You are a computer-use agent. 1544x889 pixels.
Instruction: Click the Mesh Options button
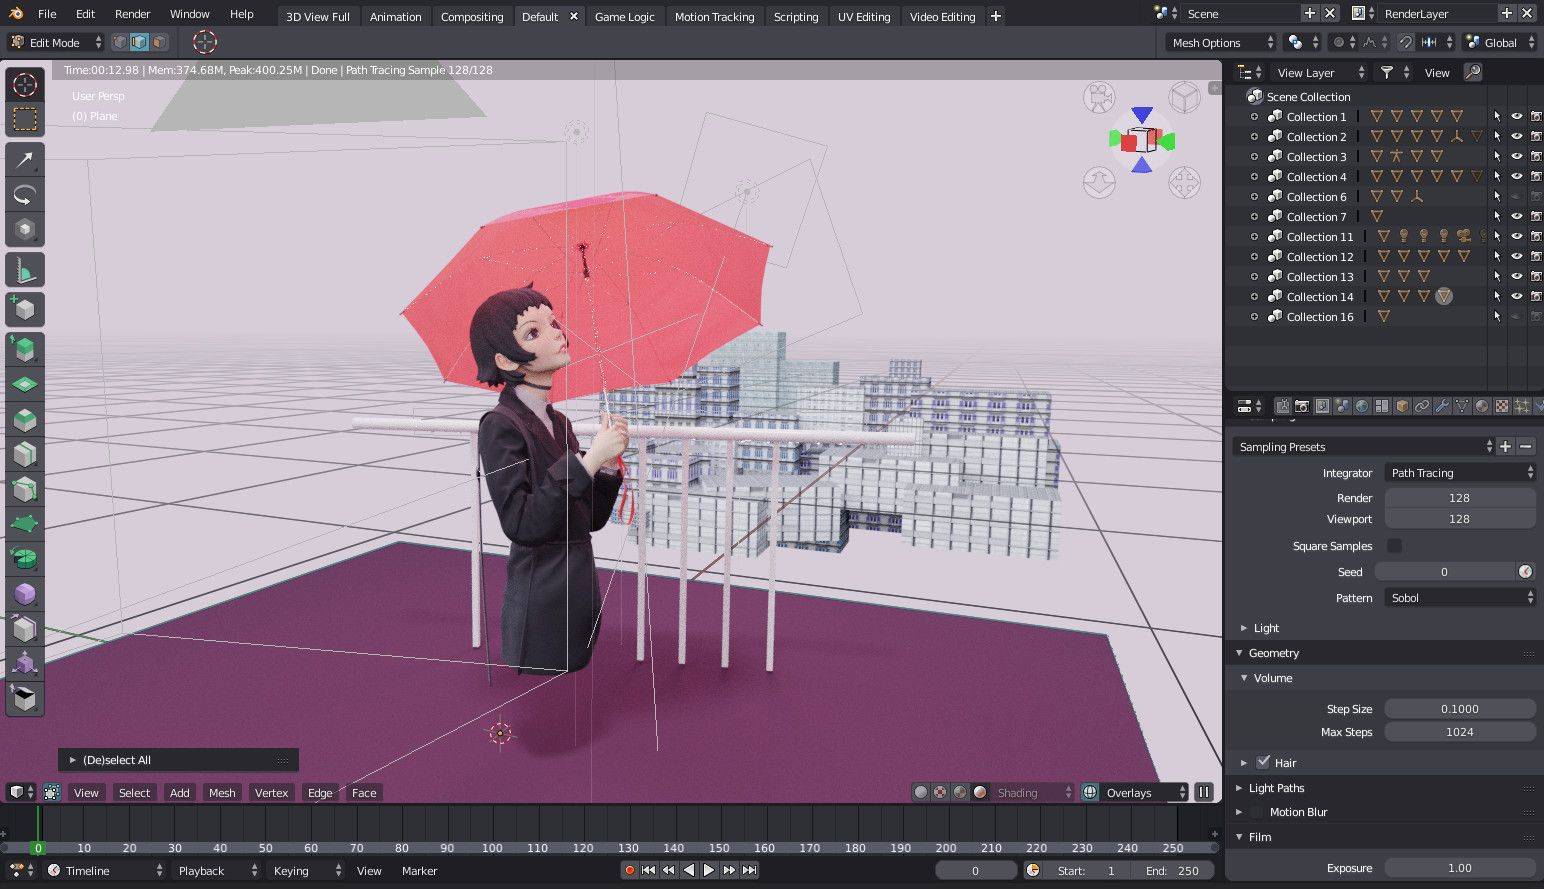point(1221,43)
